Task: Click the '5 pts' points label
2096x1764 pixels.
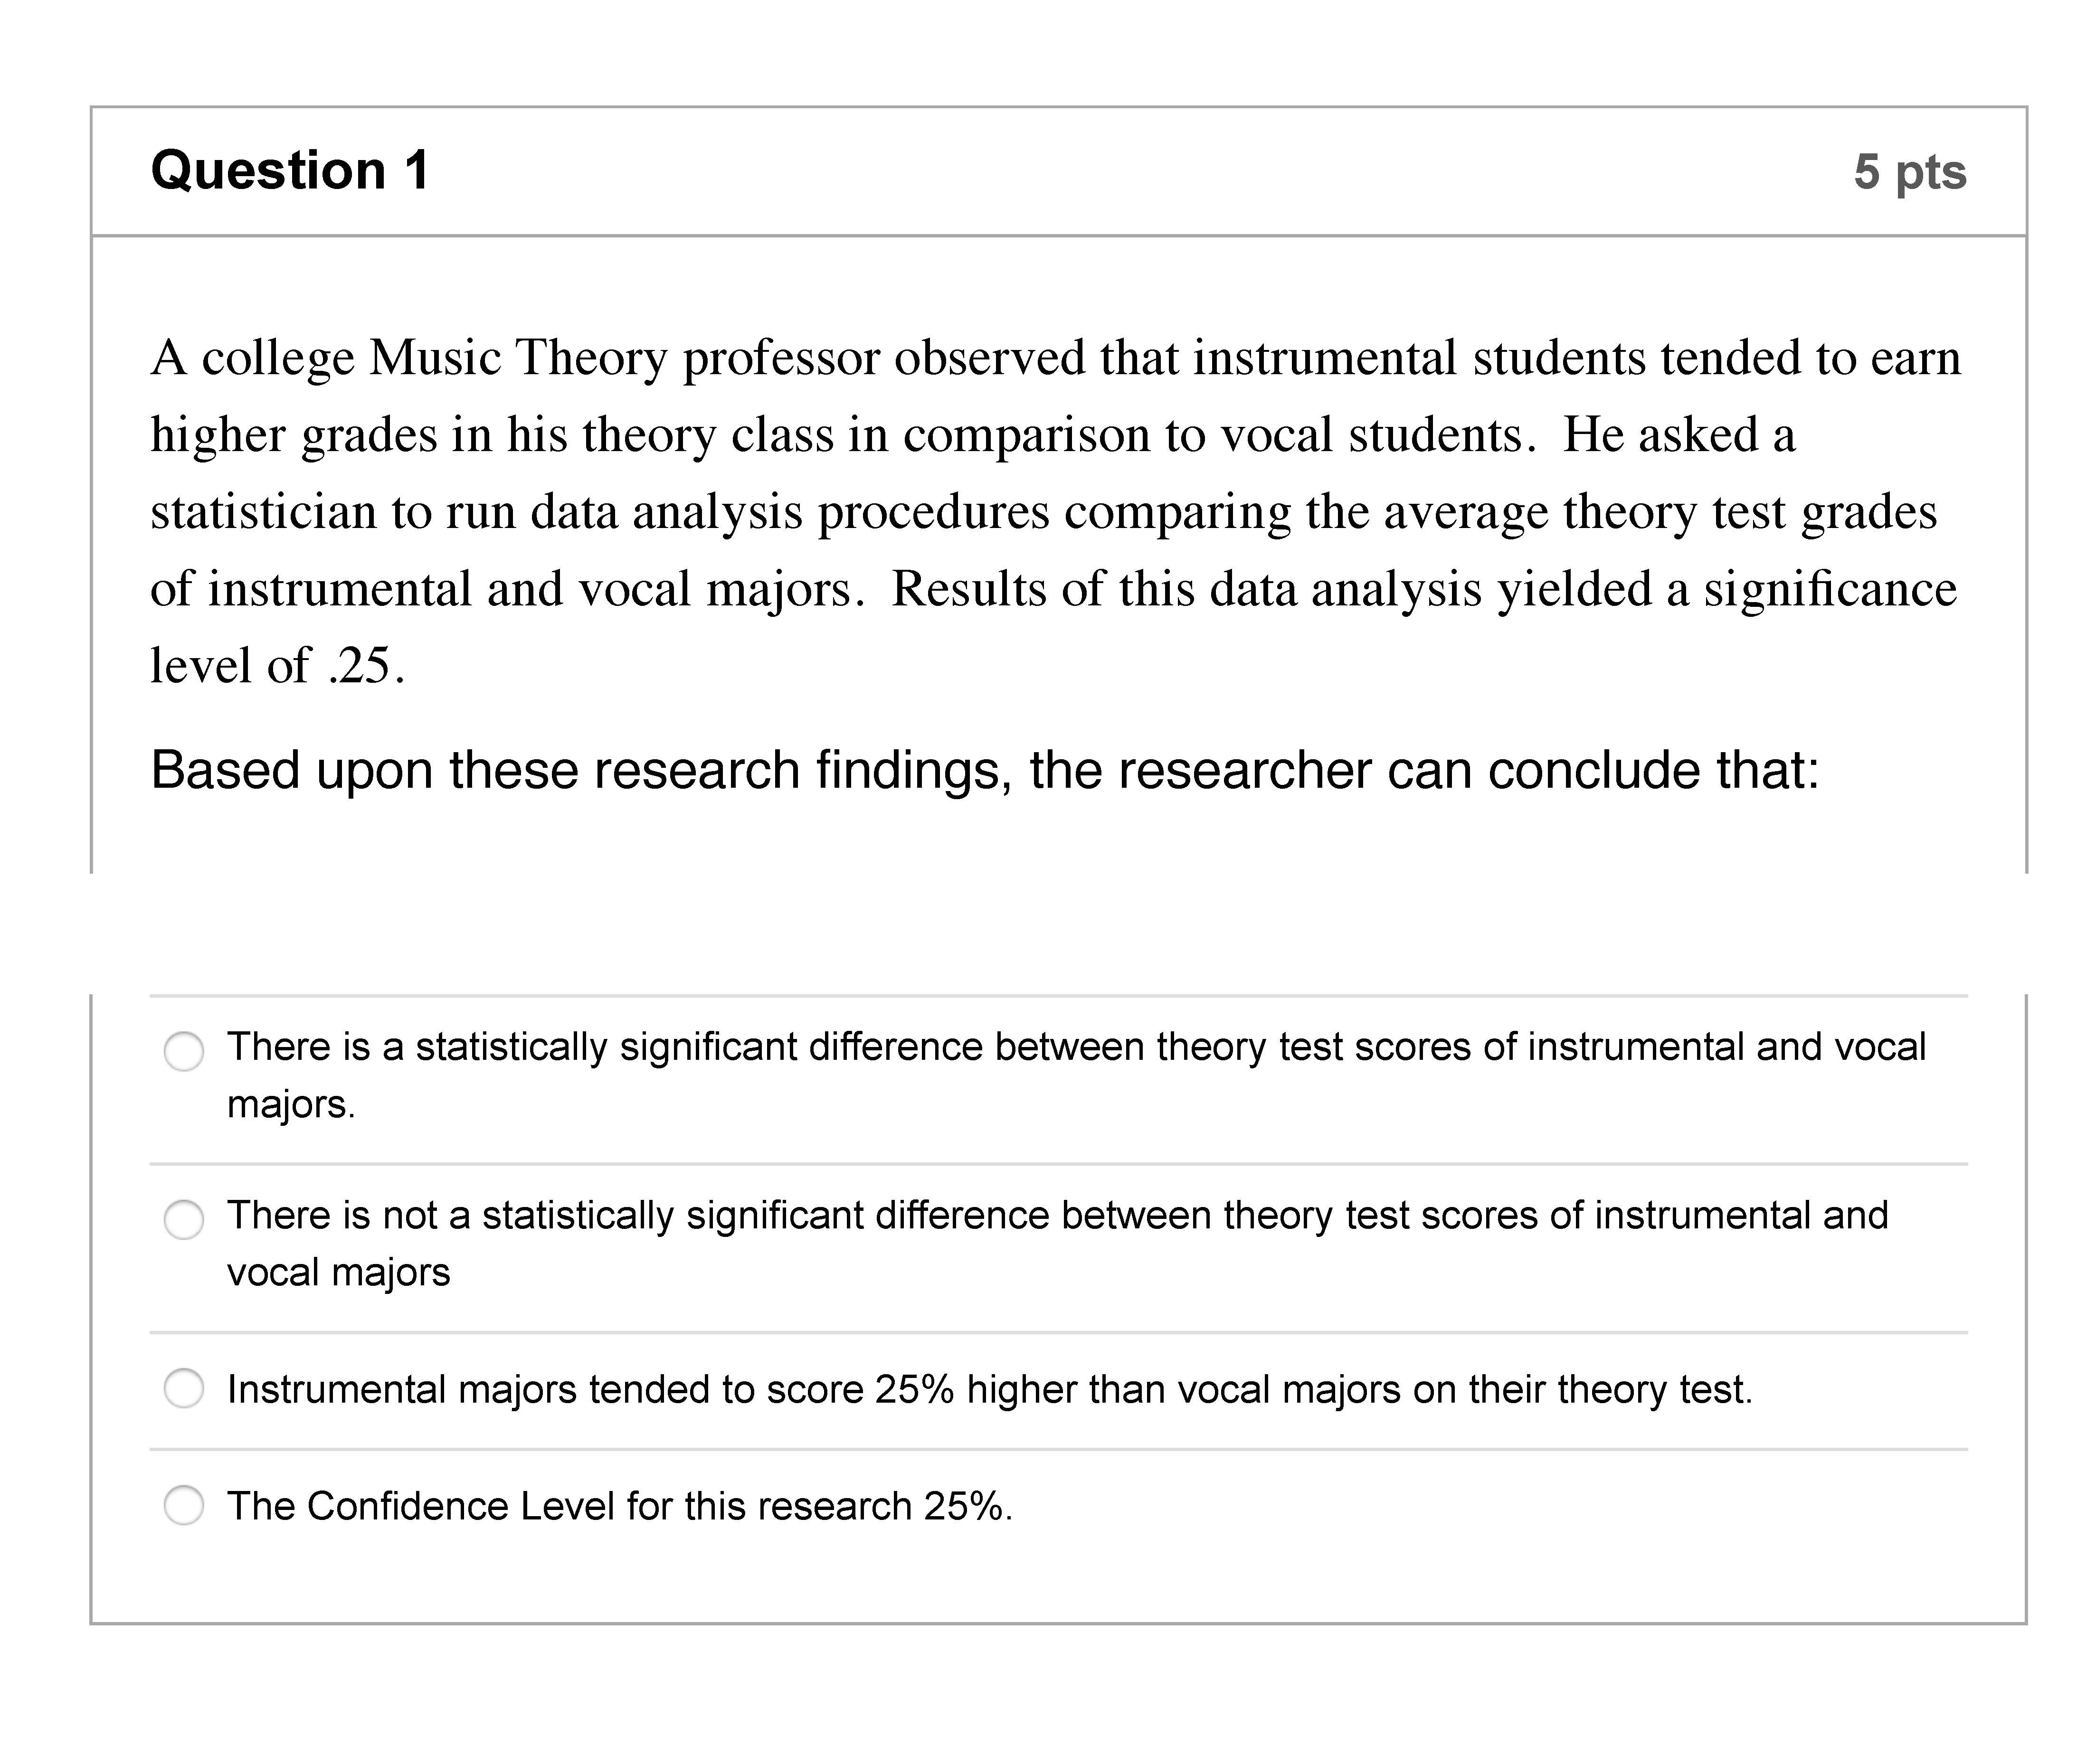Action: point(1909,172)
